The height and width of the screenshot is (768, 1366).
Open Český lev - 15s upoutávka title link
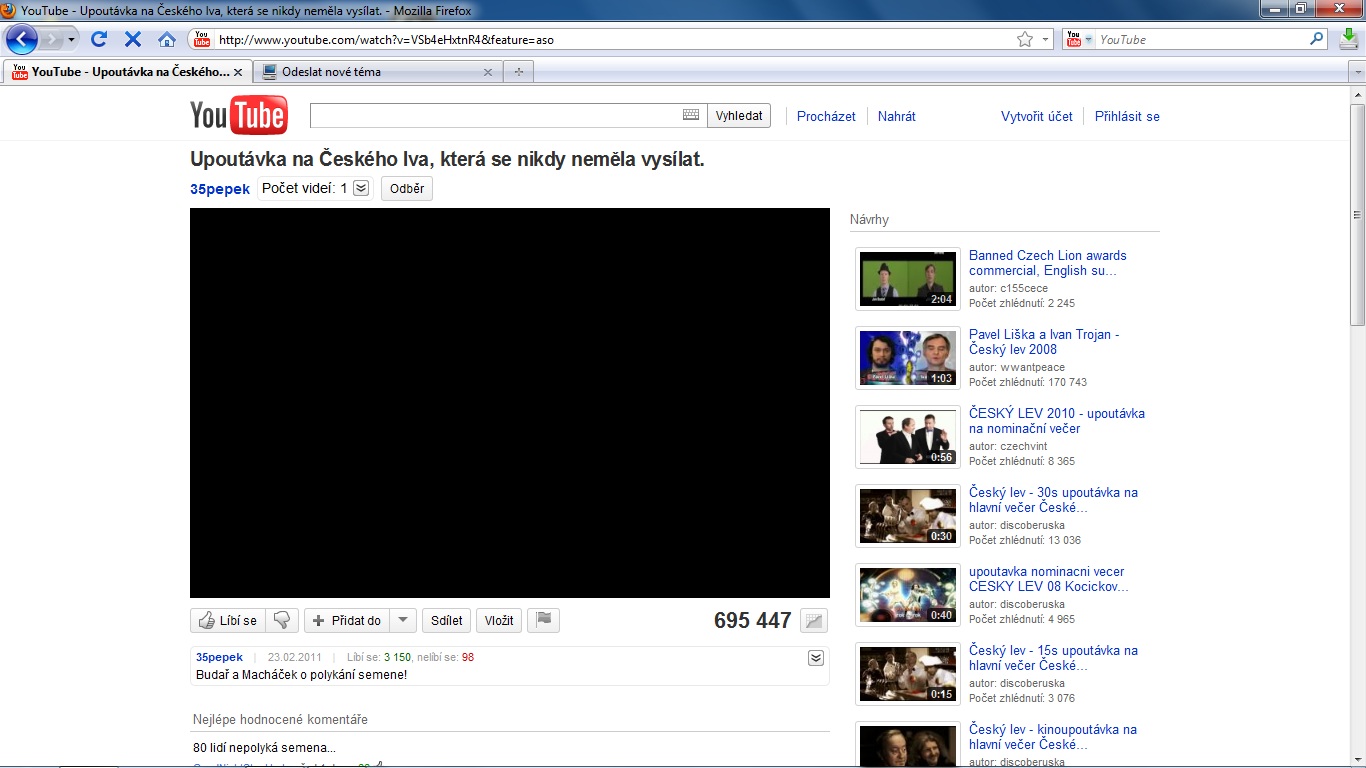pos(1053,658)
